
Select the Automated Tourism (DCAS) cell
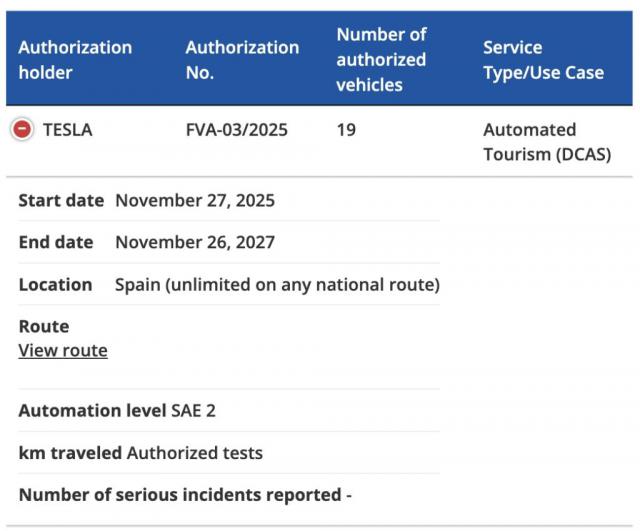tap(546, 142)
